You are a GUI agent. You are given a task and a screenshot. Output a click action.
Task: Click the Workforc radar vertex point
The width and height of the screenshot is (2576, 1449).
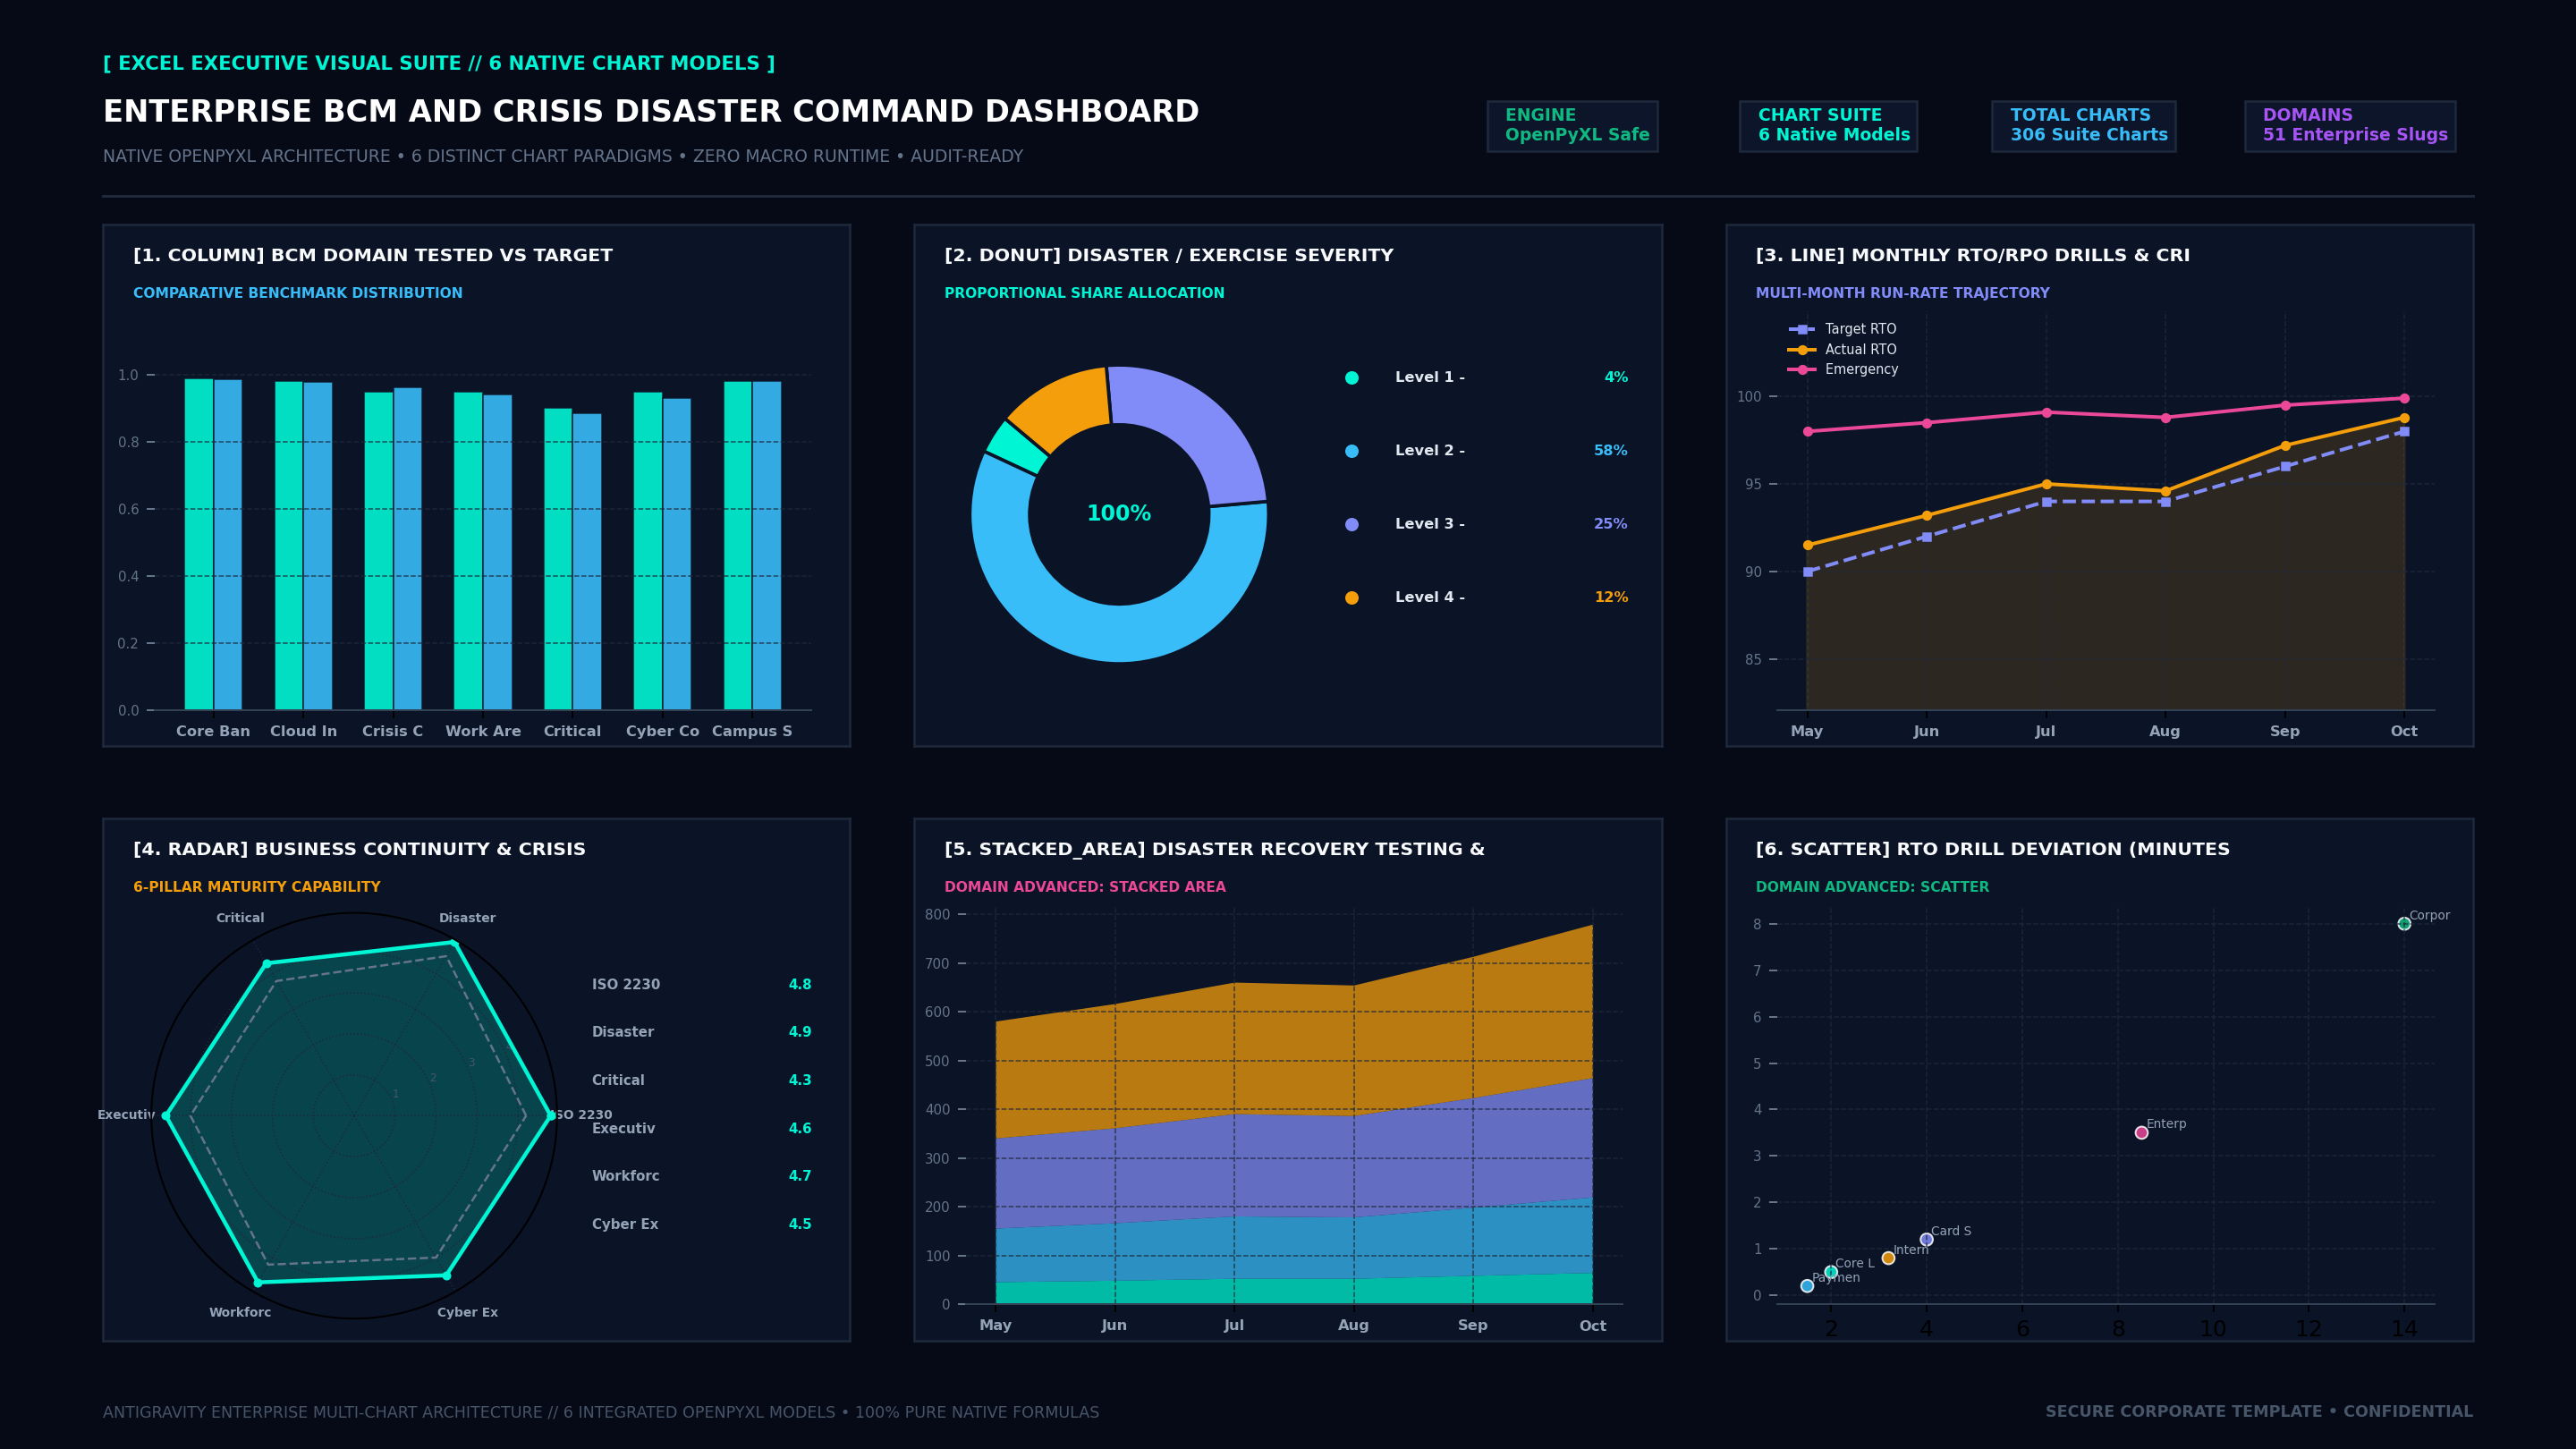(x=258, y=1282)
